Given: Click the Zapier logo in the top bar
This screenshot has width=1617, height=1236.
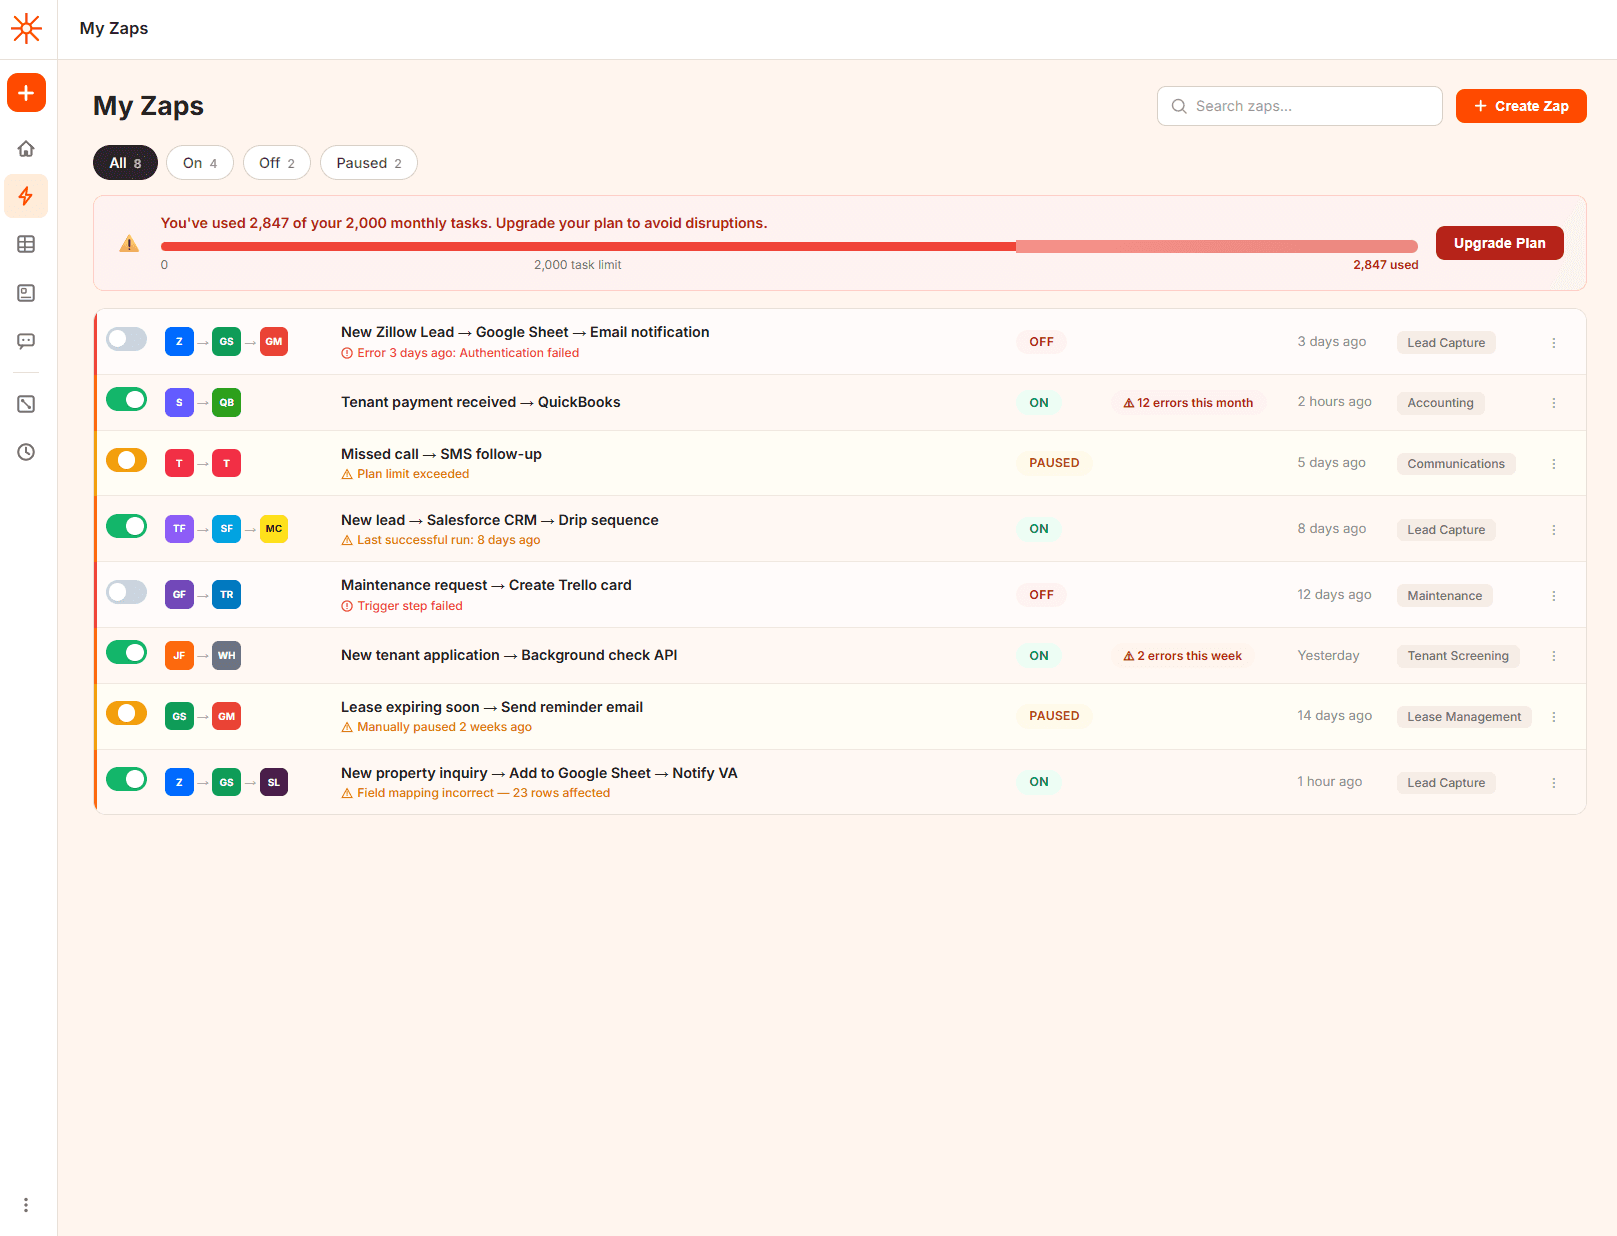Looking at the screenshot, I should pos(26,29).
